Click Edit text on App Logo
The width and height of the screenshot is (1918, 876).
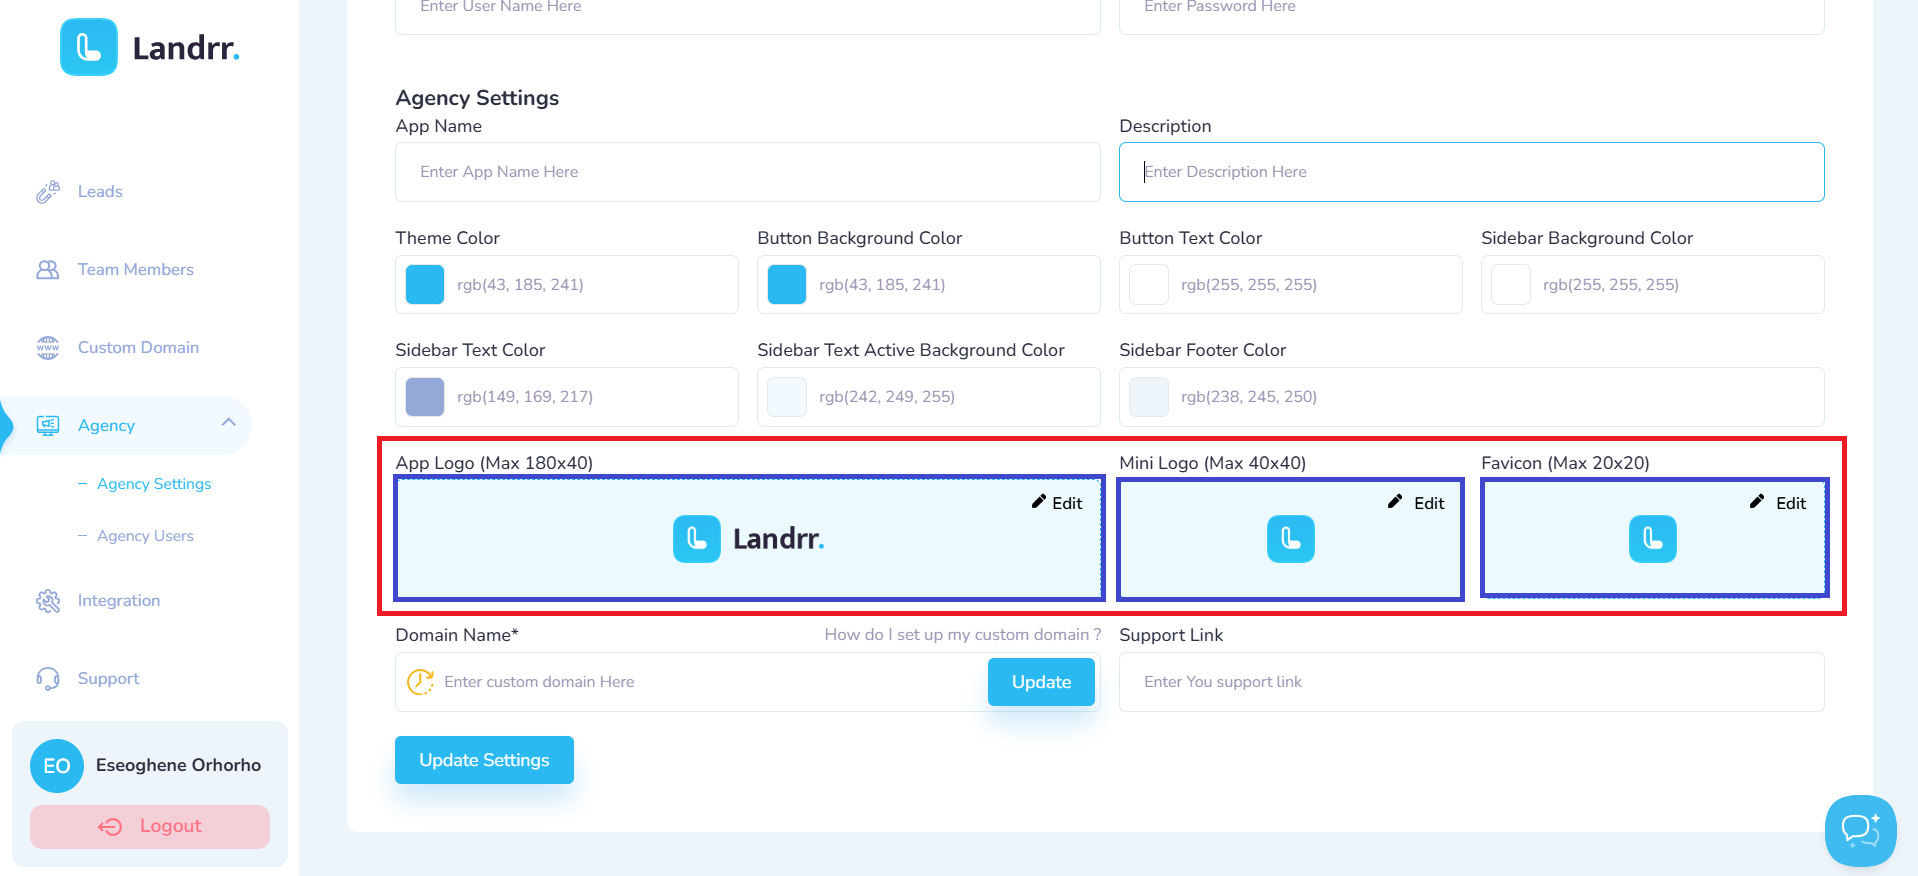click(x=1067, y=503)
